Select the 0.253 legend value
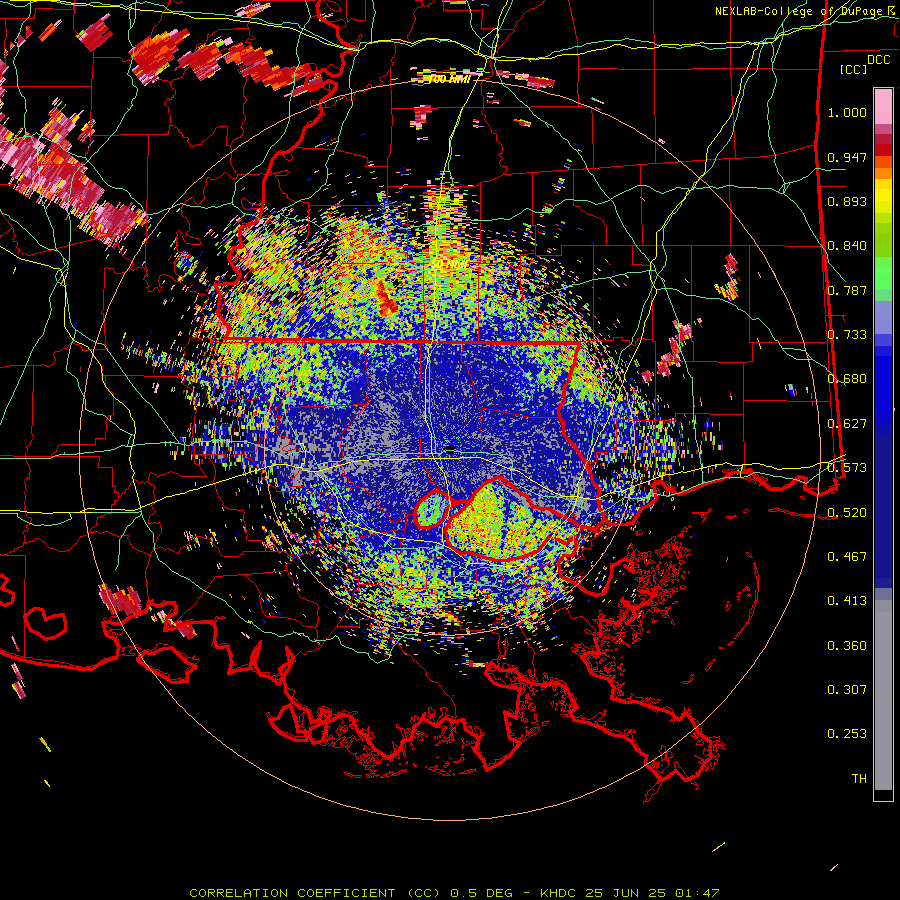900x900 pixels. 847,734
